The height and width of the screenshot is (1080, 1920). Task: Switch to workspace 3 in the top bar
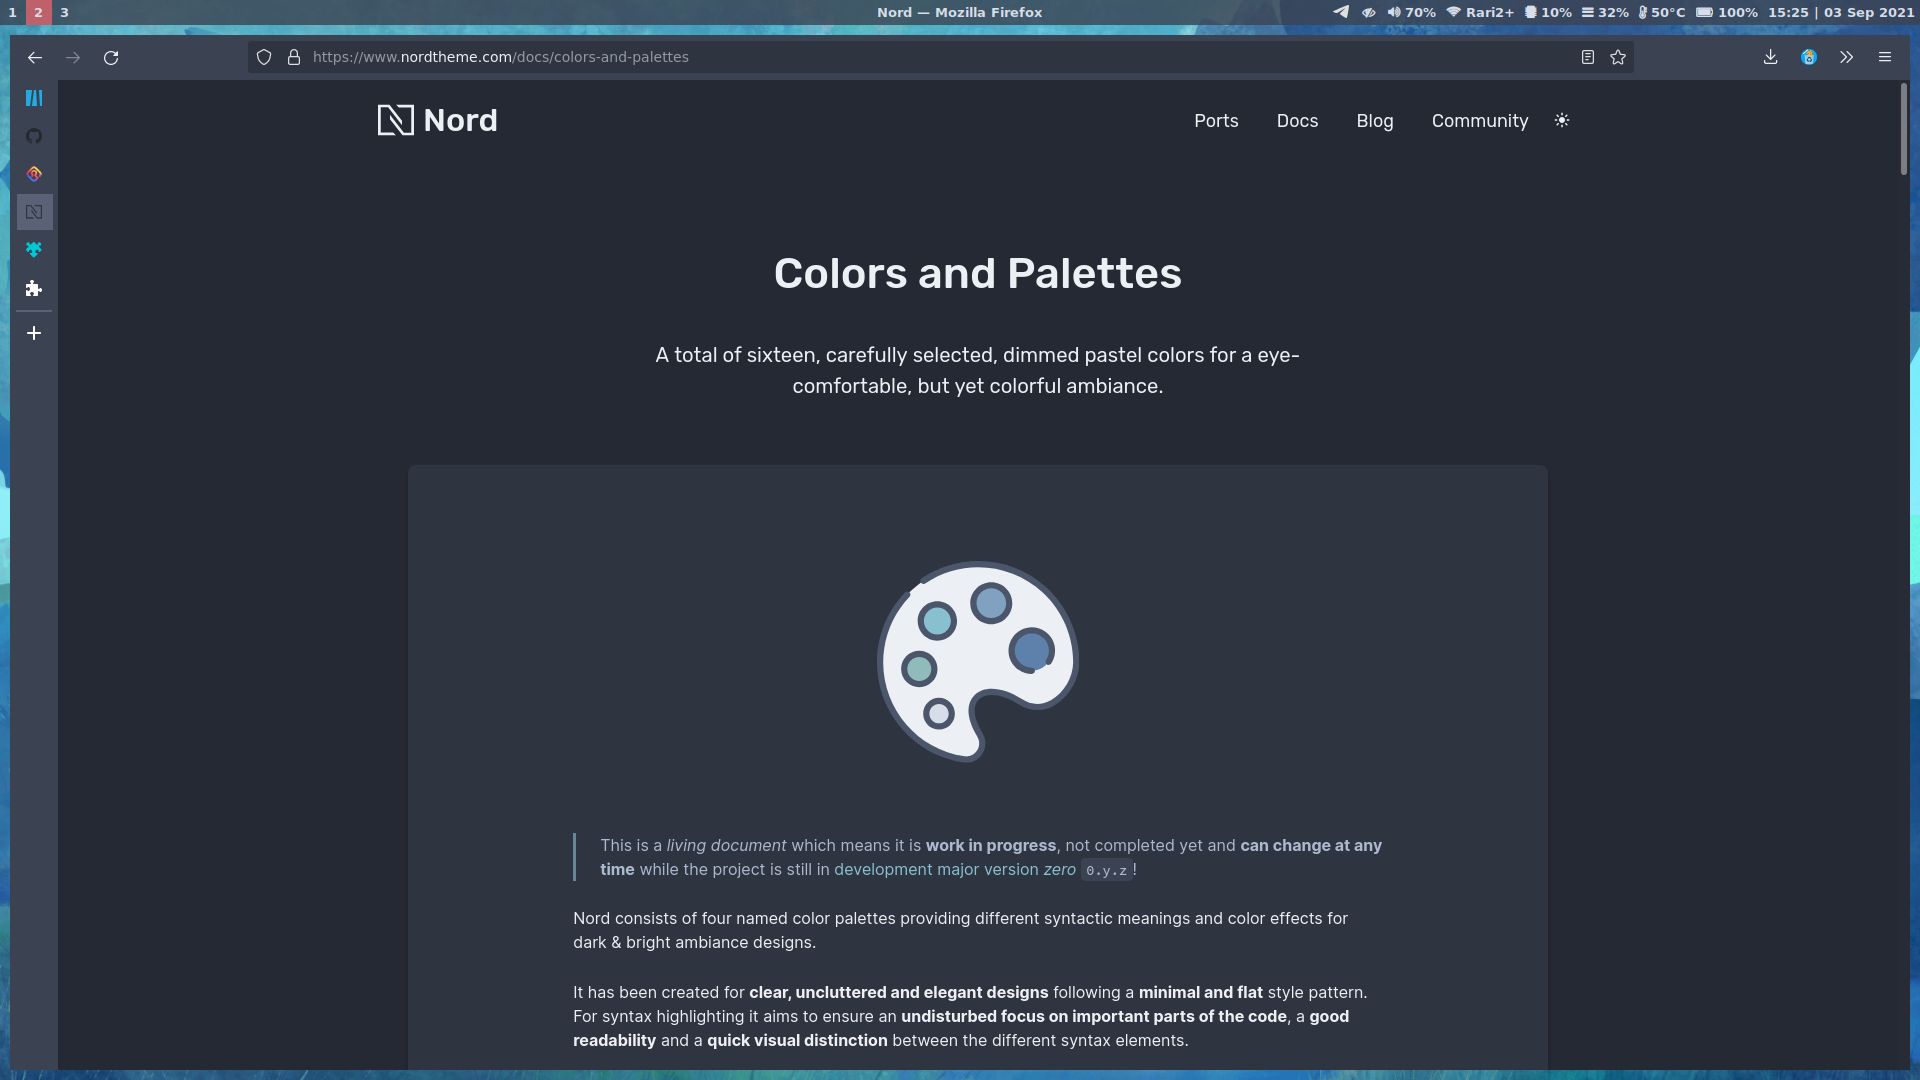pos(64,12)
